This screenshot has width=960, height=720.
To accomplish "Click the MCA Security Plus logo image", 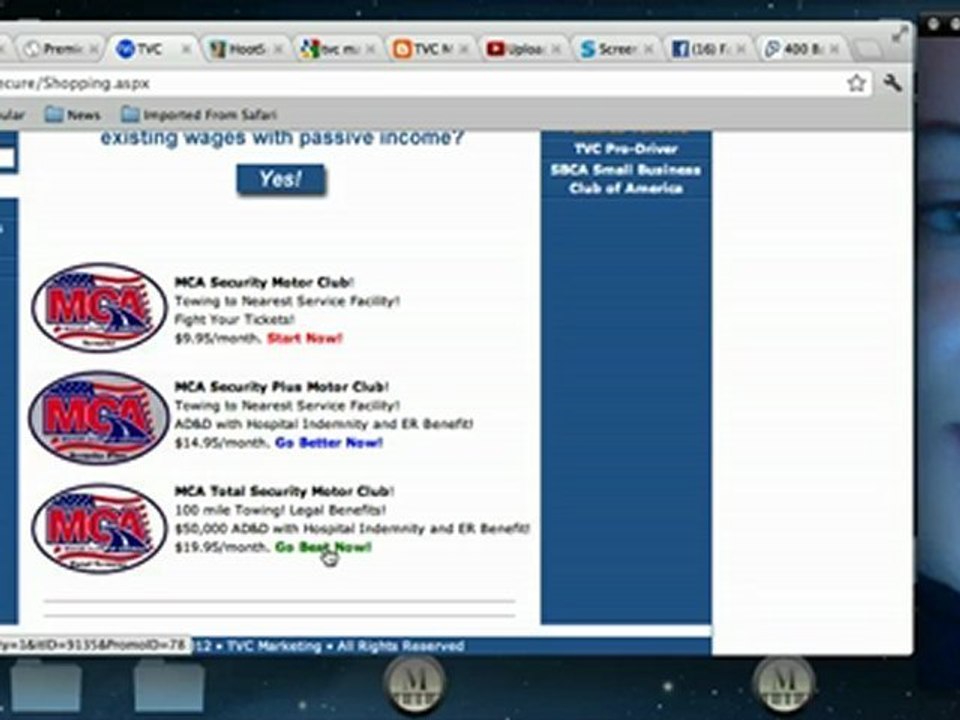I will 99,418.
